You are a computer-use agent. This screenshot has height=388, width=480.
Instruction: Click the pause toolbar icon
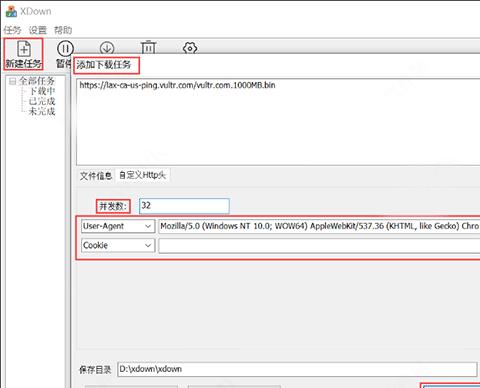(65, 49)
